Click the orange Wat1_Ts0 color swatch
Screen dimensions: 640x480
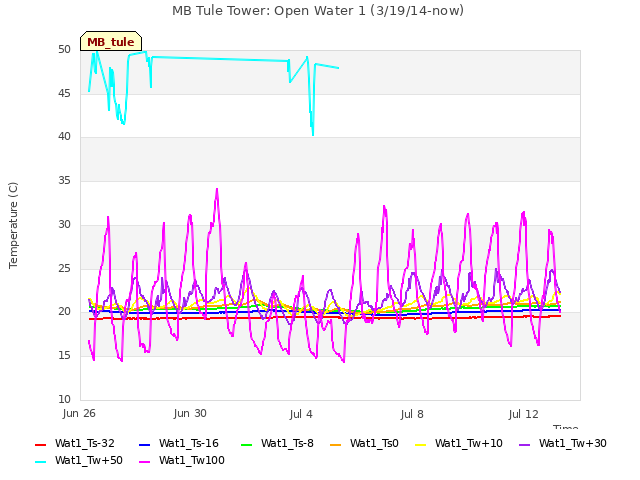335,444
